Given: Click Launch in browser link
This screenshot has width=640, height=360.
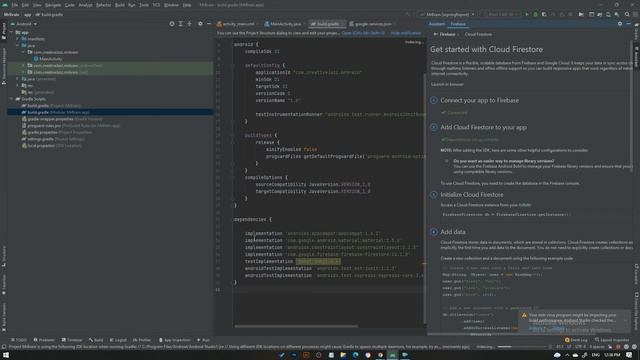Looking at the screenshot, I should pyautogui.click(x=447, y=84).
